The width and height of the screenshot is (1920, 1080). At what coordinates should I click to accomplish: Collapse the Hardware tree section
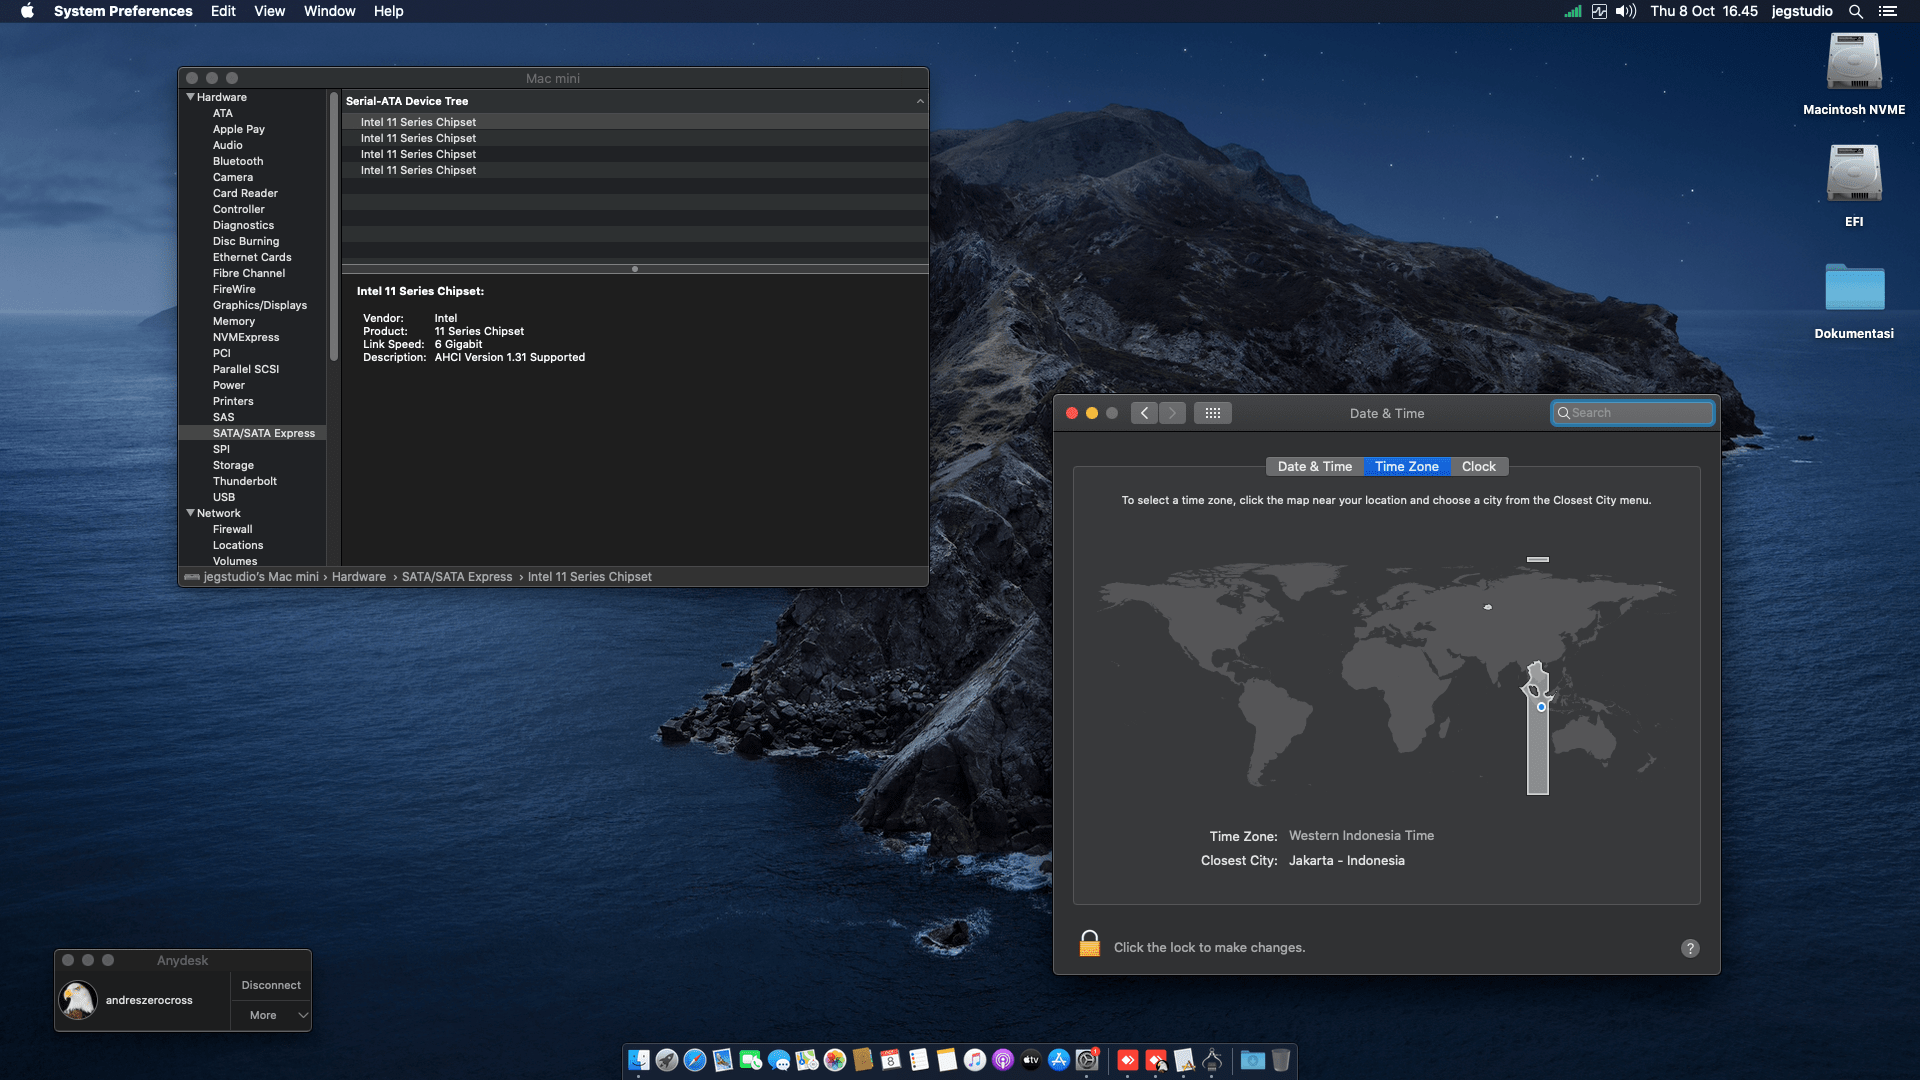click(x=190, y=97)
